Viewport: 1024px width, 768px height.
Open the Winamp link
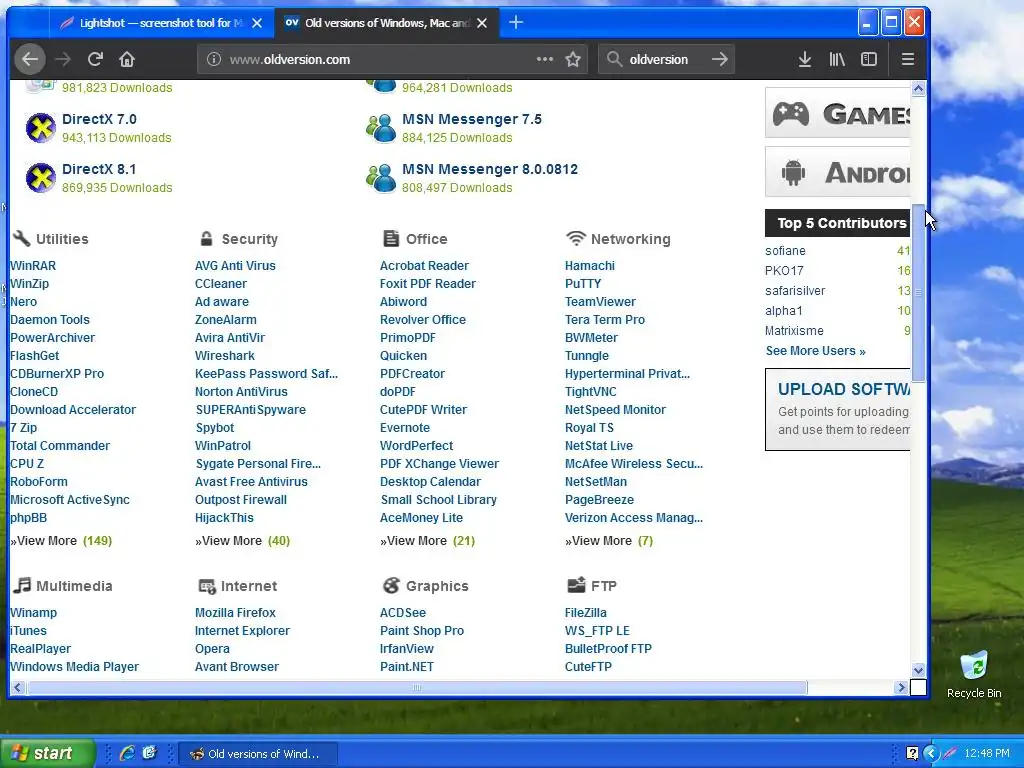click(x=33, y=613)
